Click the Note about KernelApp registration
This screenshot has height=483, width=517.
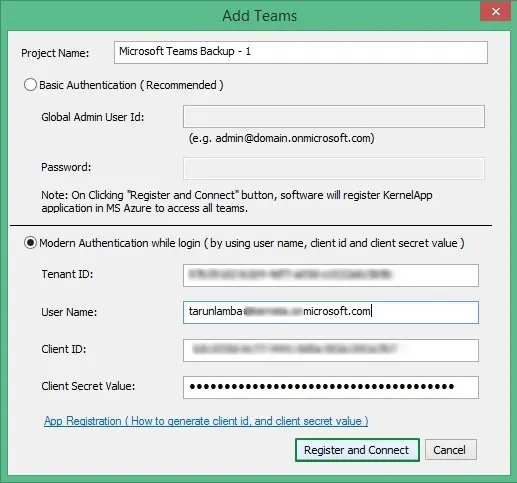point(237,202)
